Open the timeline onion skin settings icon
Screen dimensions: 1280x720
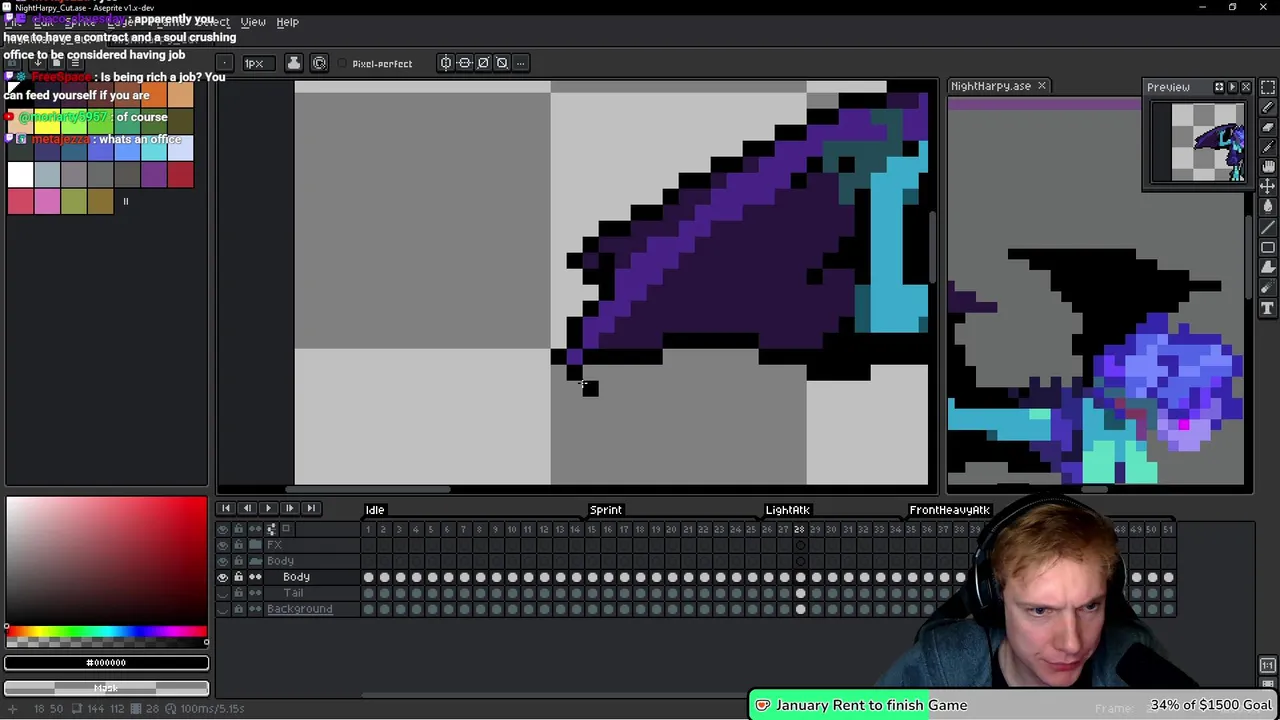point(271,529)
